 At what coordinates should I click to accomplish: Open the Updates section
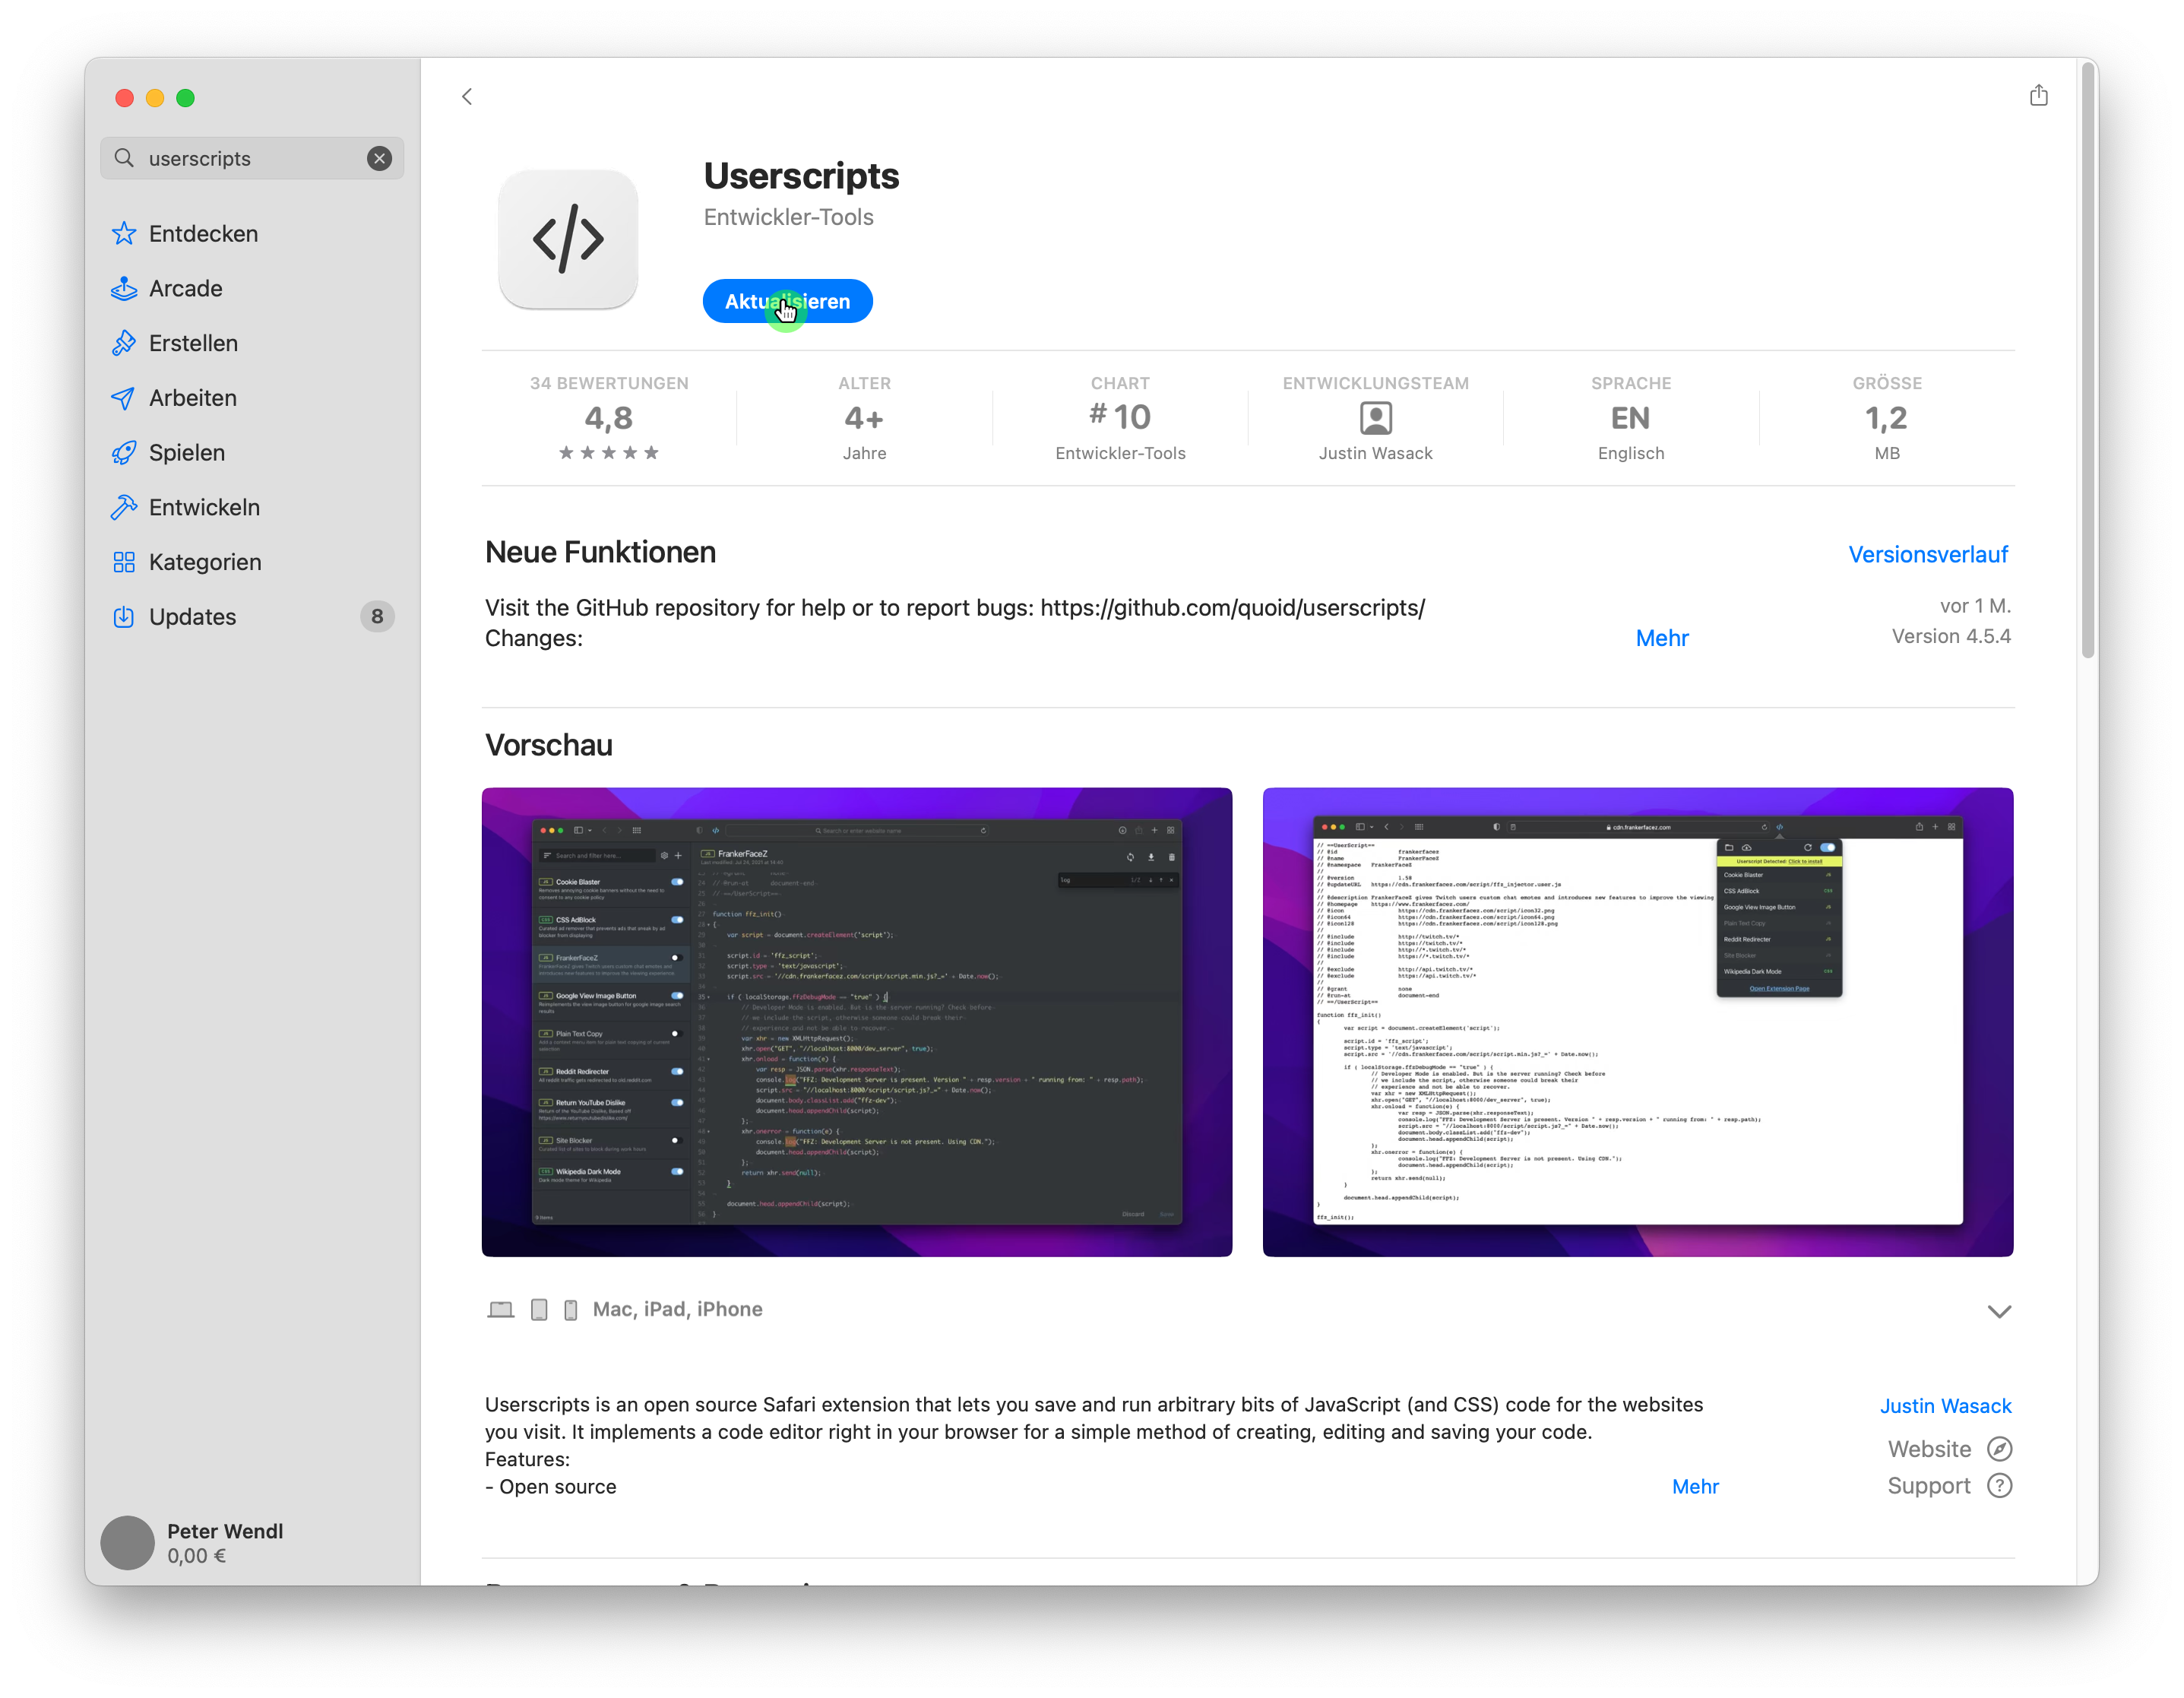click(x=252, y=617)
